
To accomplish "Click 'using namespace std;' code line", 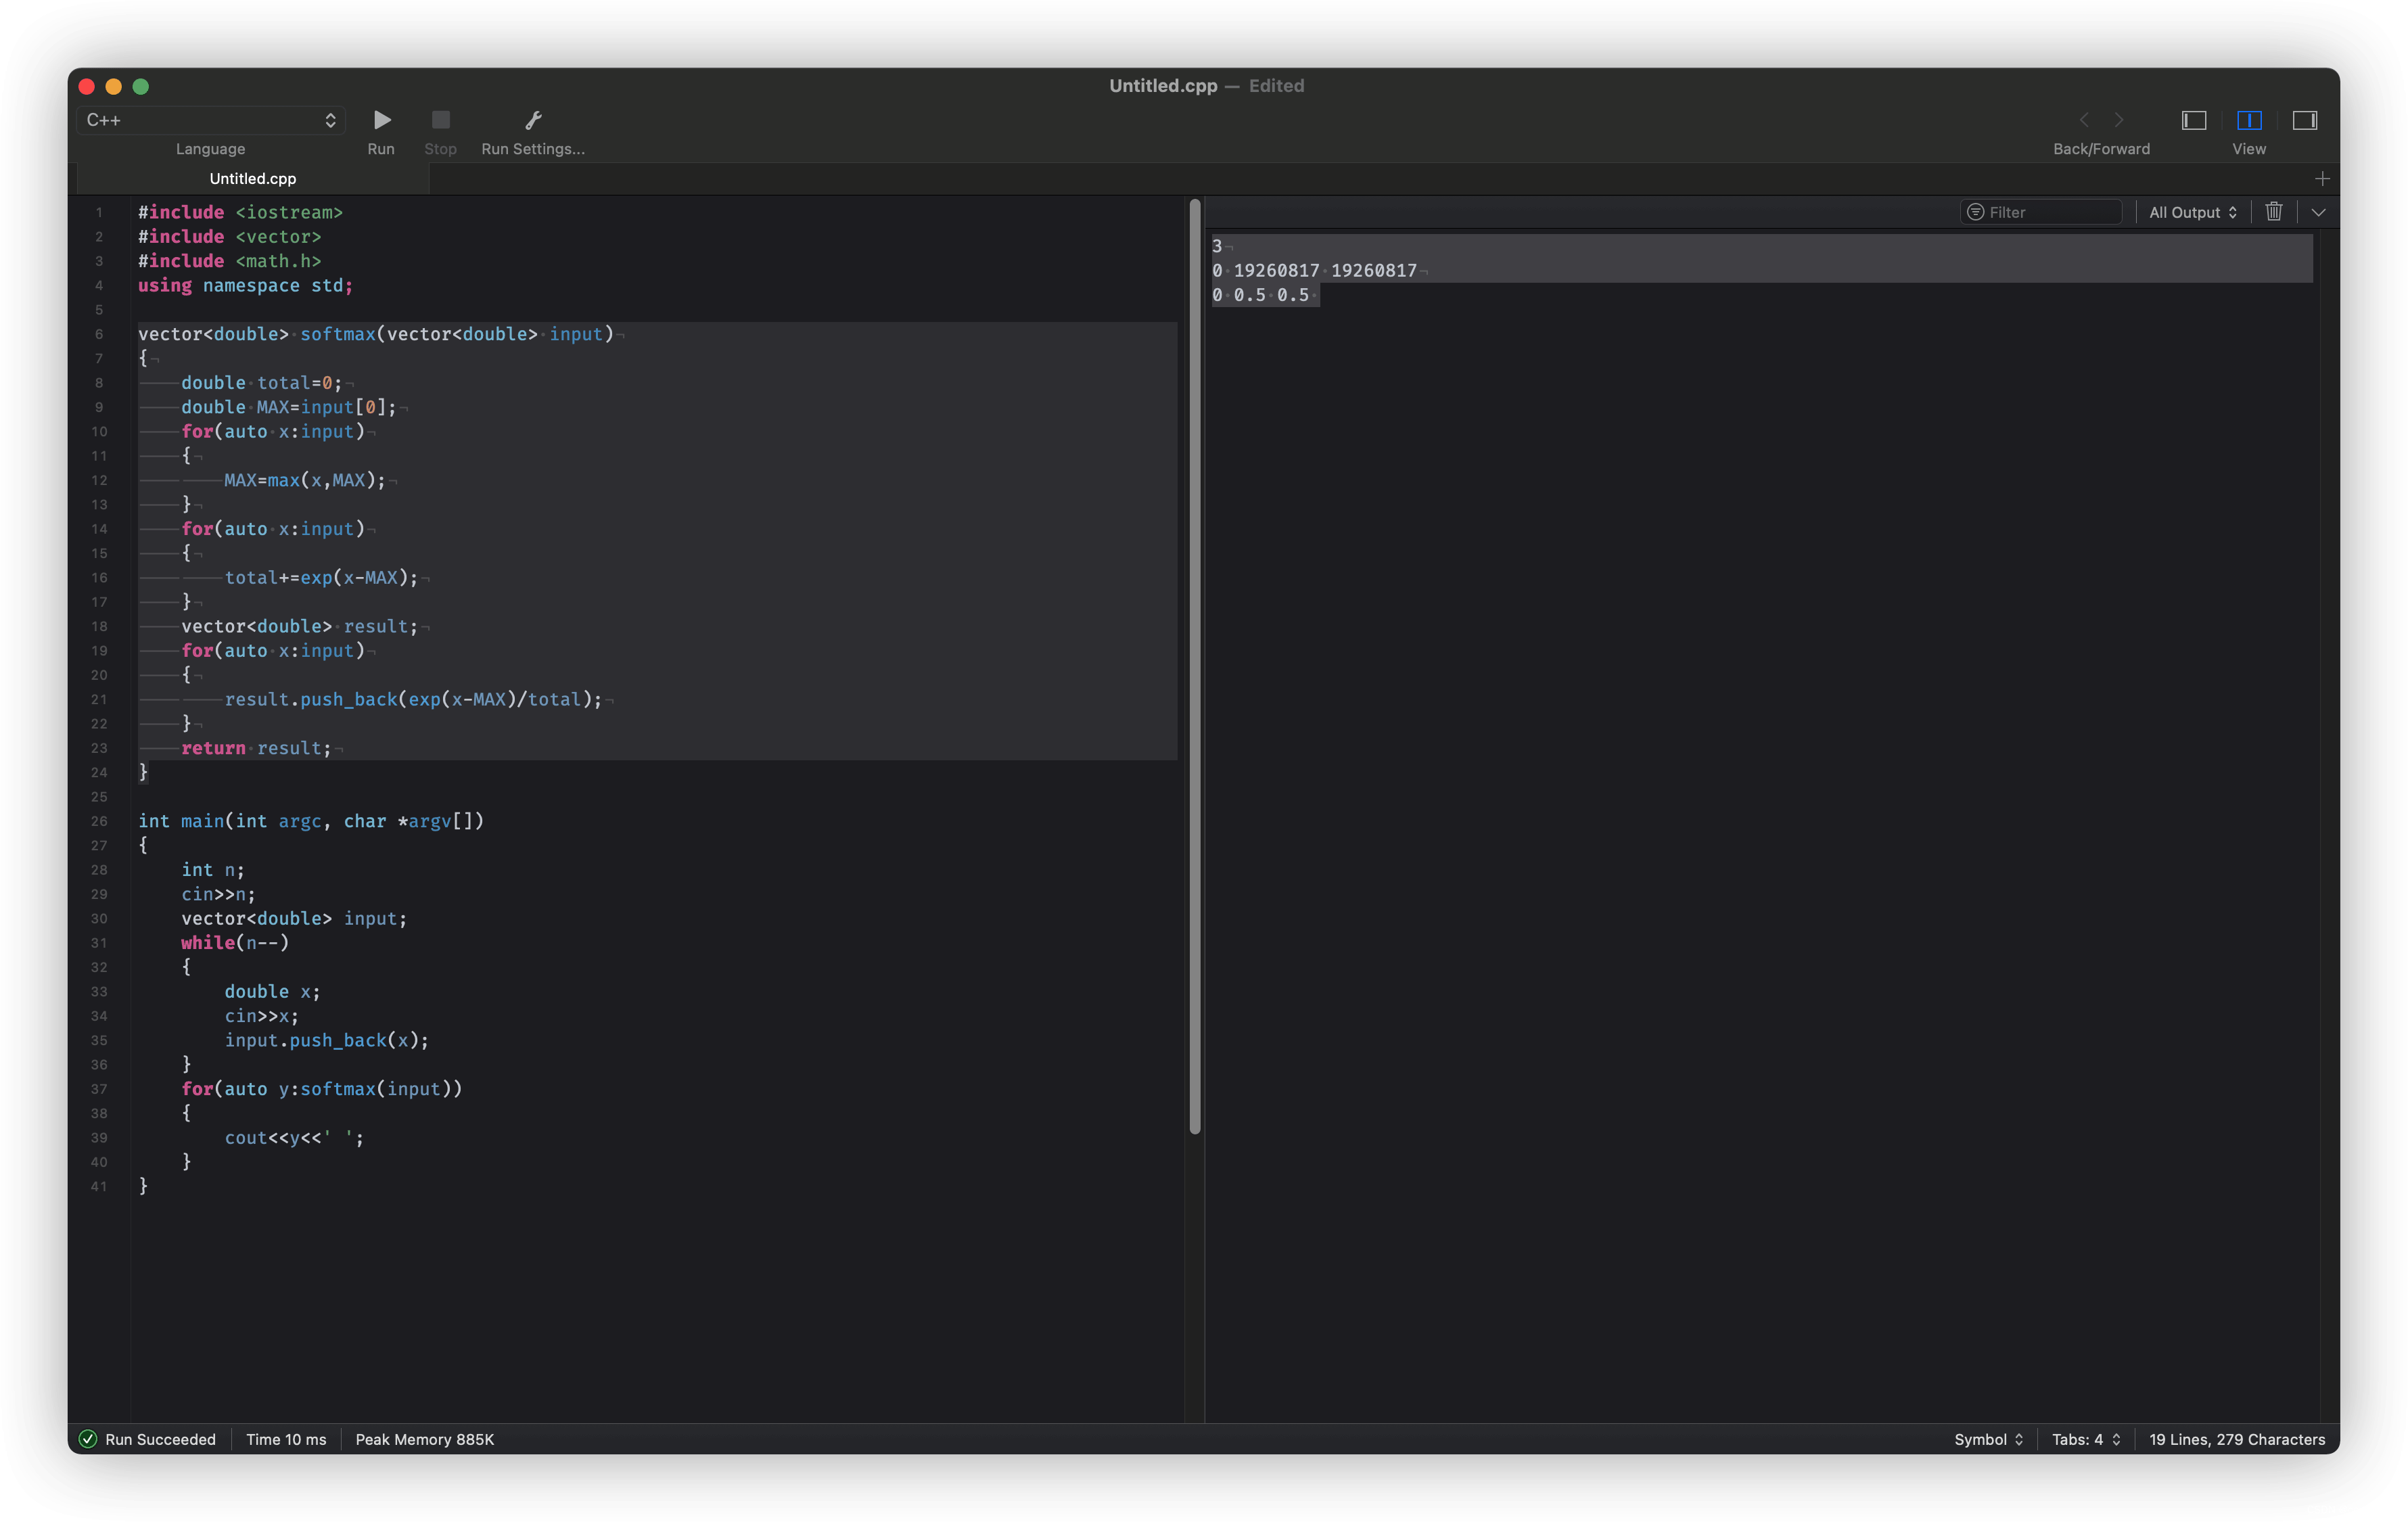I will click(x=245, y=285).
